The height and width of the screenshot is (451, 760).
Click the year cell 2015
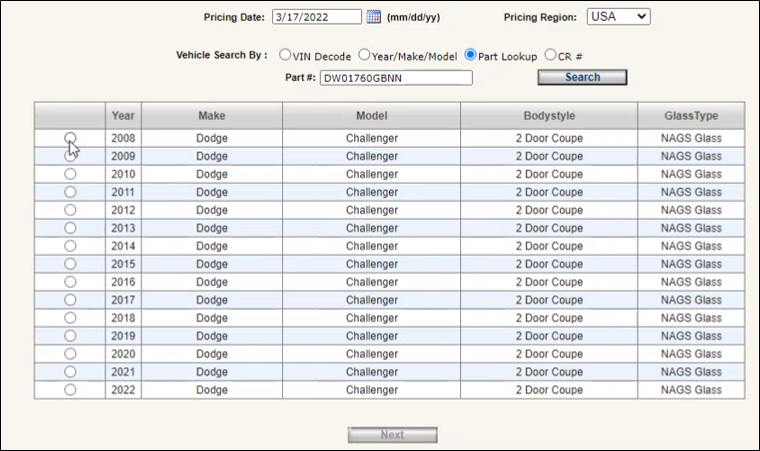(x=123, y=264)
